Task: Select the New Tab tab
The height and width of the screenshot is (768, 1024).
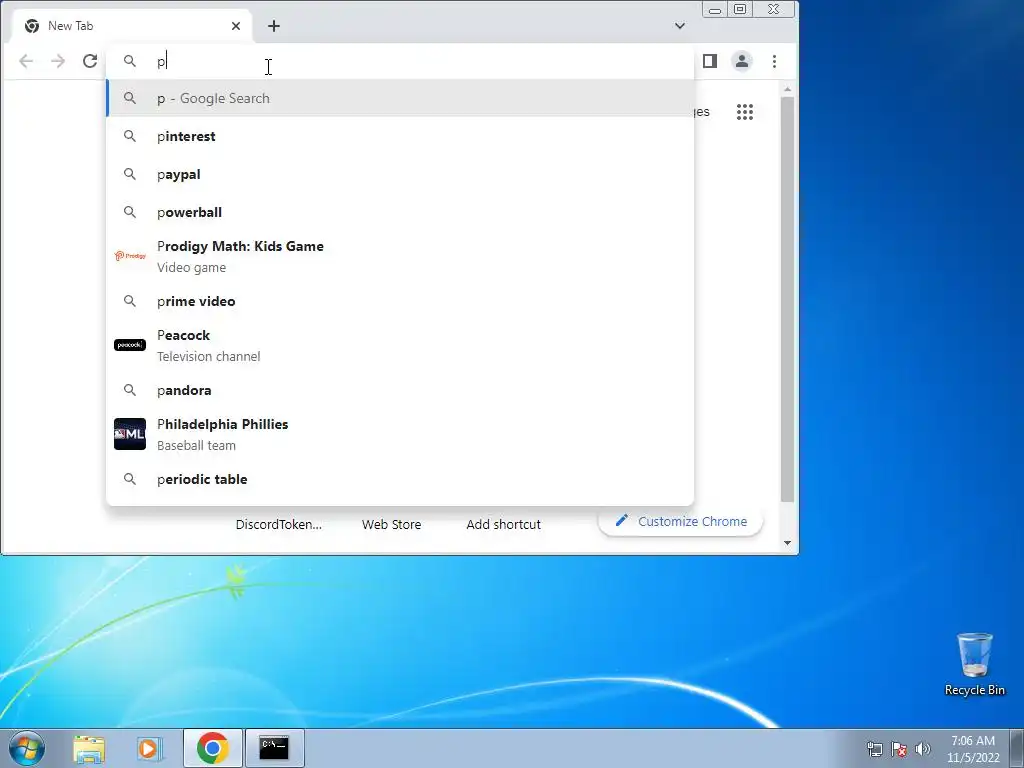Action: tap(131, 26)
